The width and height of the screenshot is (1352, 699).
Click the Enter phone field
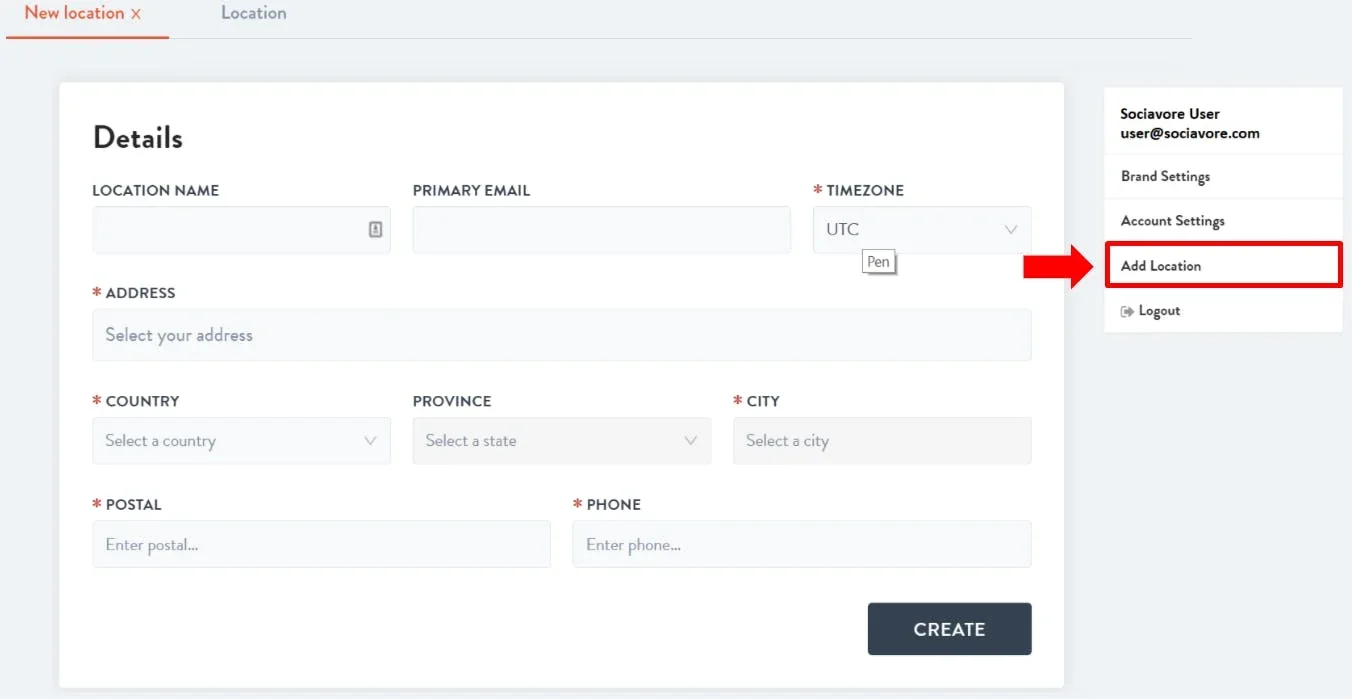point(801,544)
